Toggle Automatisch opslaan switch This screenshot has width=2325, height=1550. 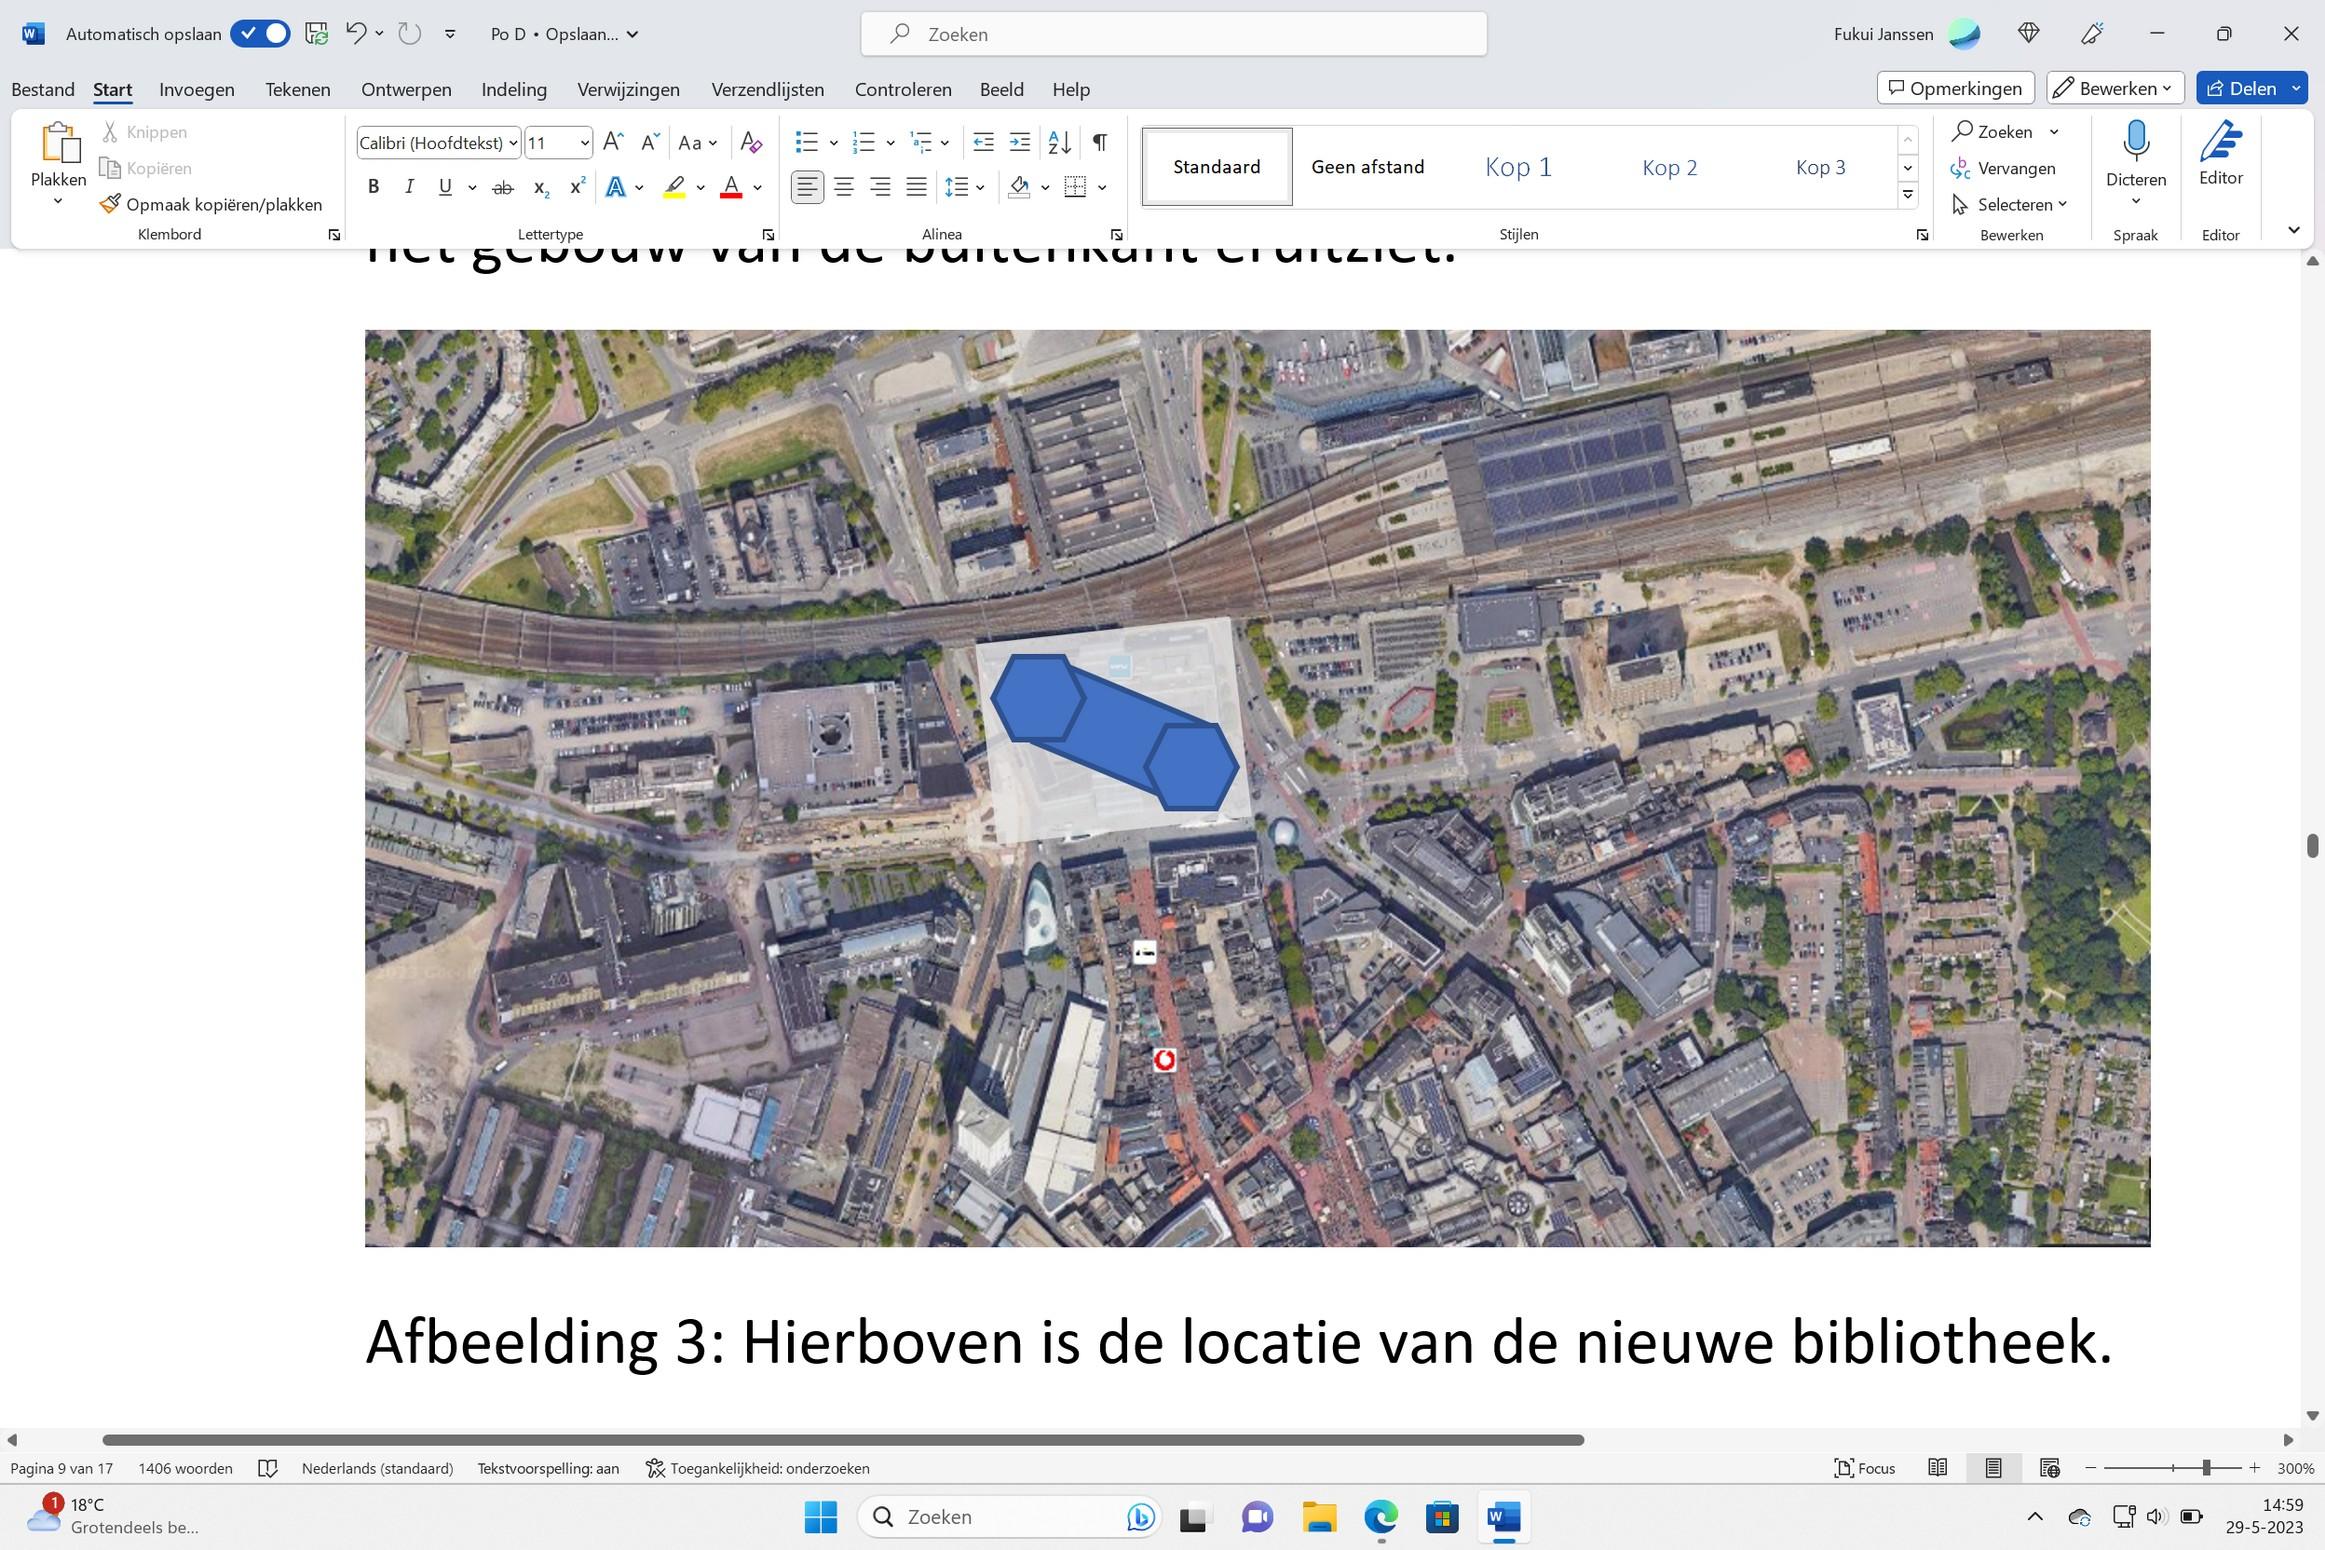[x=260, y=34]
